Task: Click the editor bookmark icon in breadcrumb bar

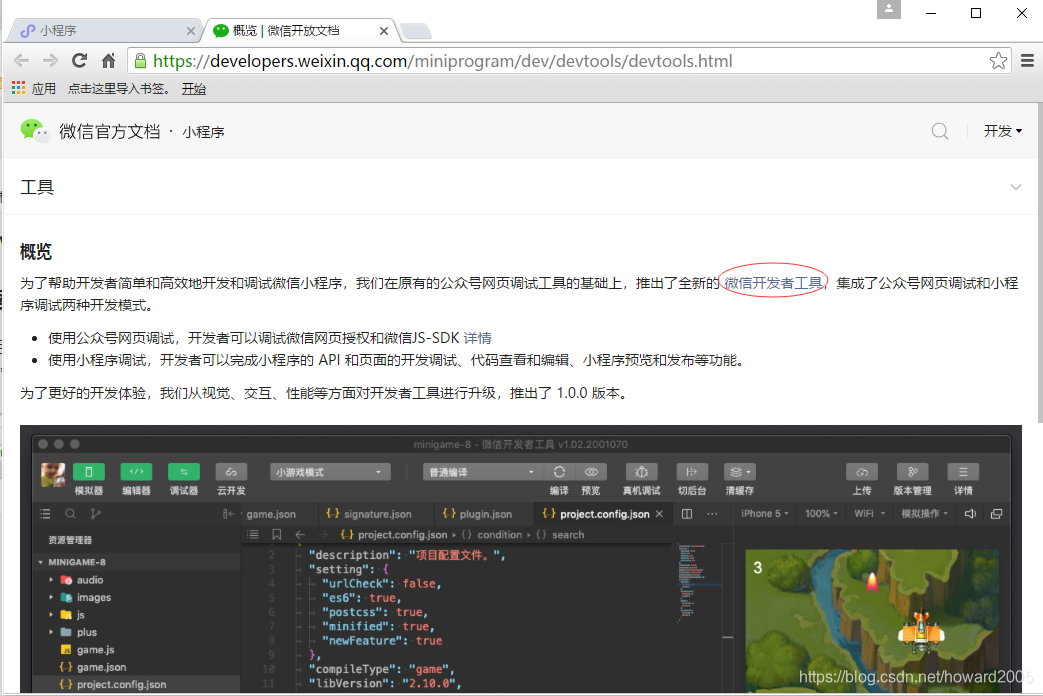Action: click(277, 534)
